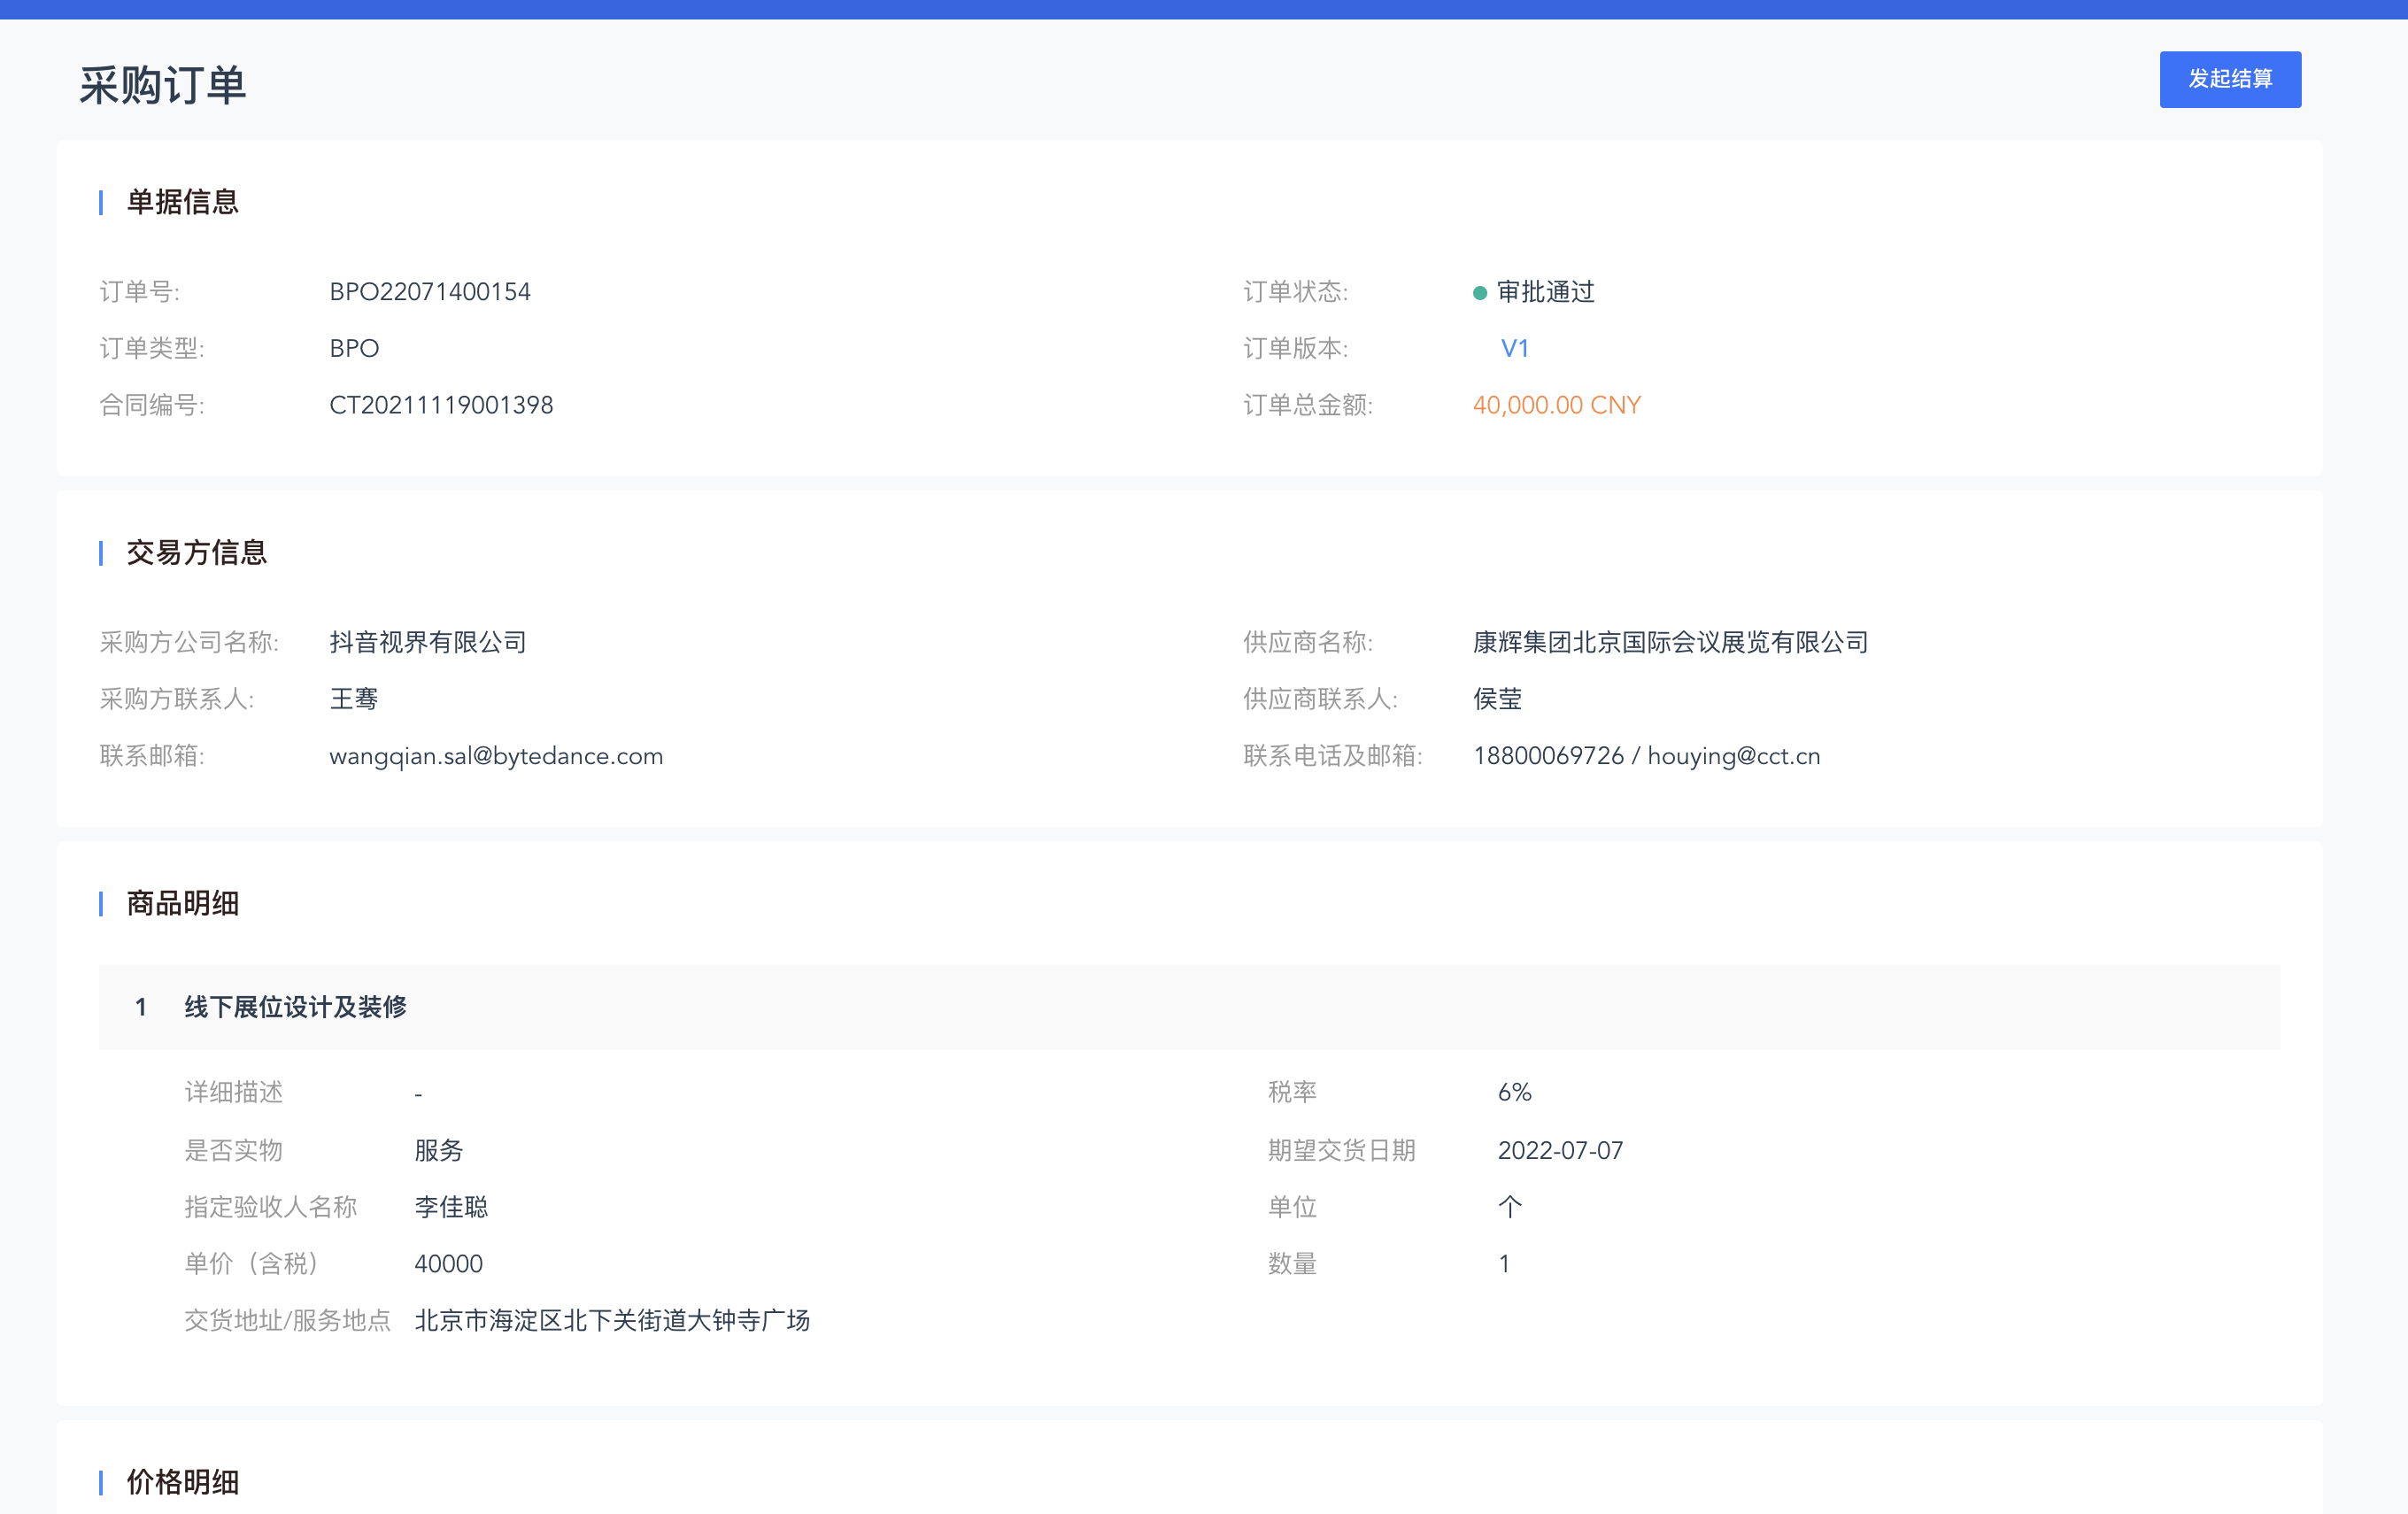Select item row 线下展位设计及装修

pos(295,1007)
